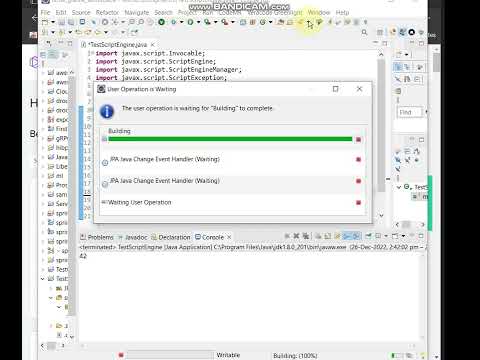Viewport: 480px width, 360px height.
Task: Switch to the Javadoc tab
Action: point(133,237)
